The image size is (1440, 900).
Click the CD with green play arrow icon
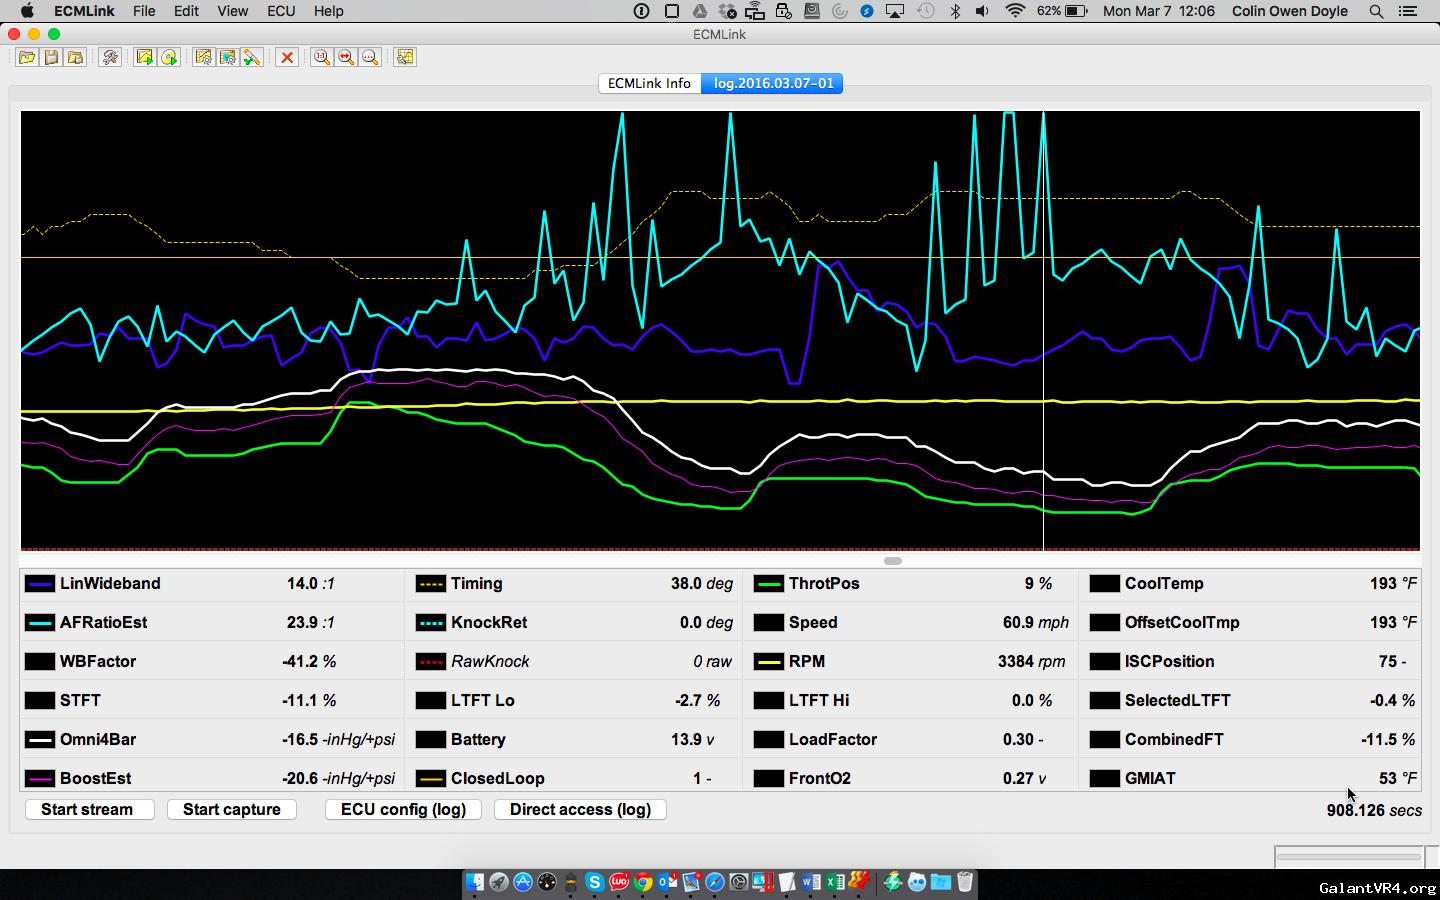[169, 58]
